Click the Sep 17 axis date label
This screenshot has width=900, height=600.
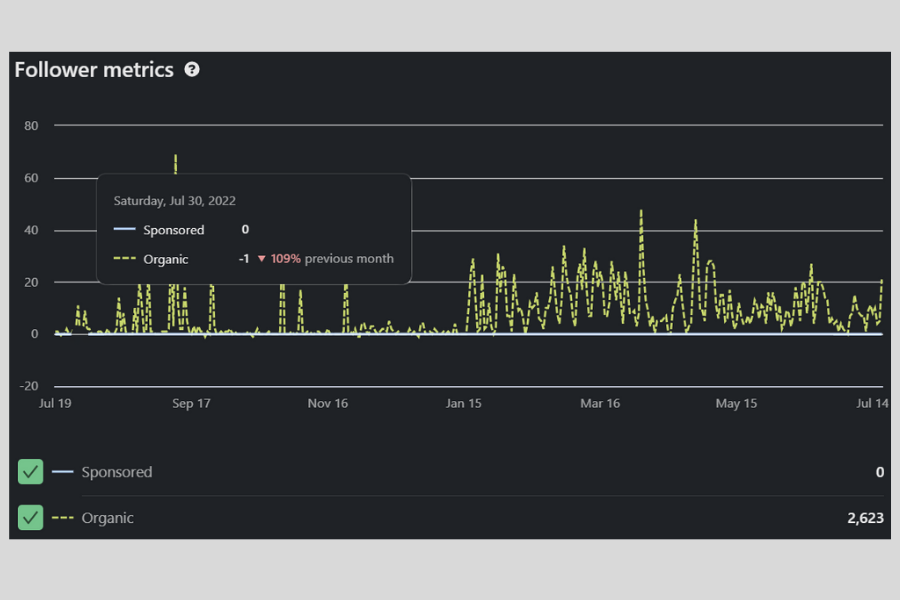click(191, 404)
